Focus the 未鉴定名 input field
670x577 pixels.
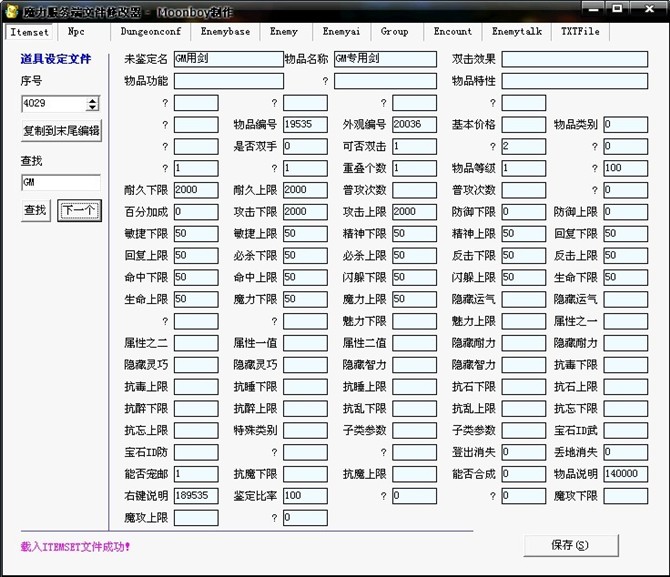click(228, 59)
